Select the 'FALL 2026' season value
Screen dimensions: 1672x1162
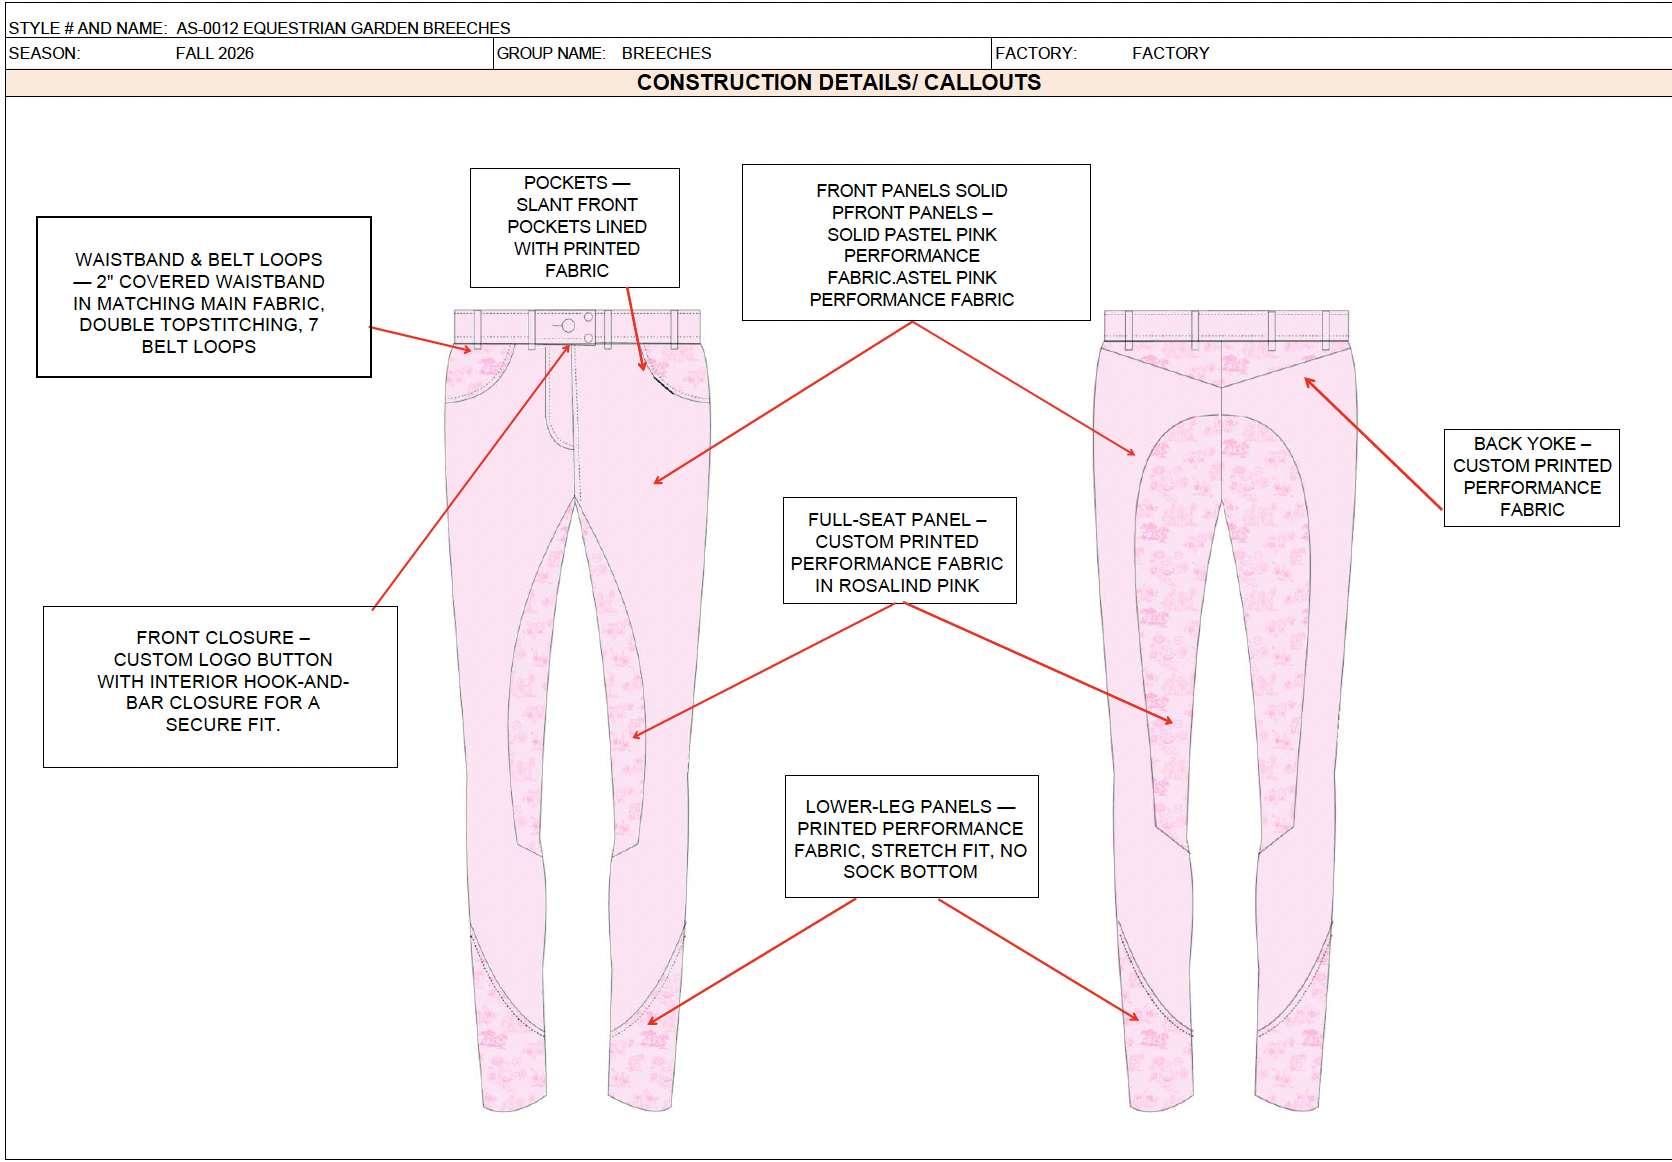pyautogui.click(x=215, y=53)
